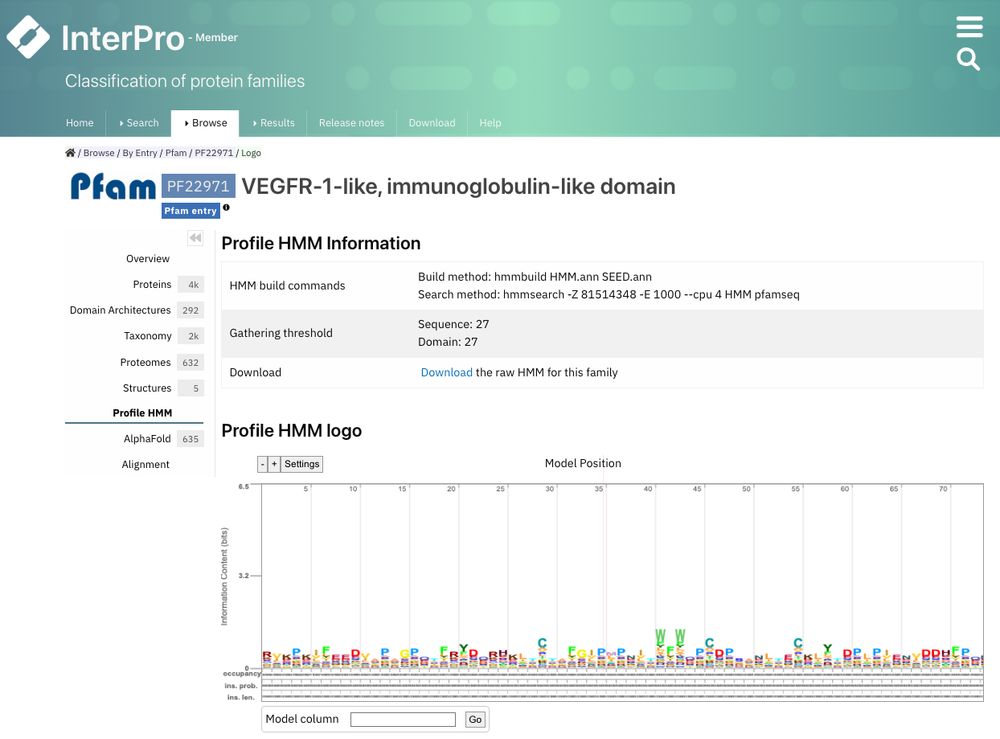Expand the Search menu item
Viewport: 1000px width, 739px height.
139,122
